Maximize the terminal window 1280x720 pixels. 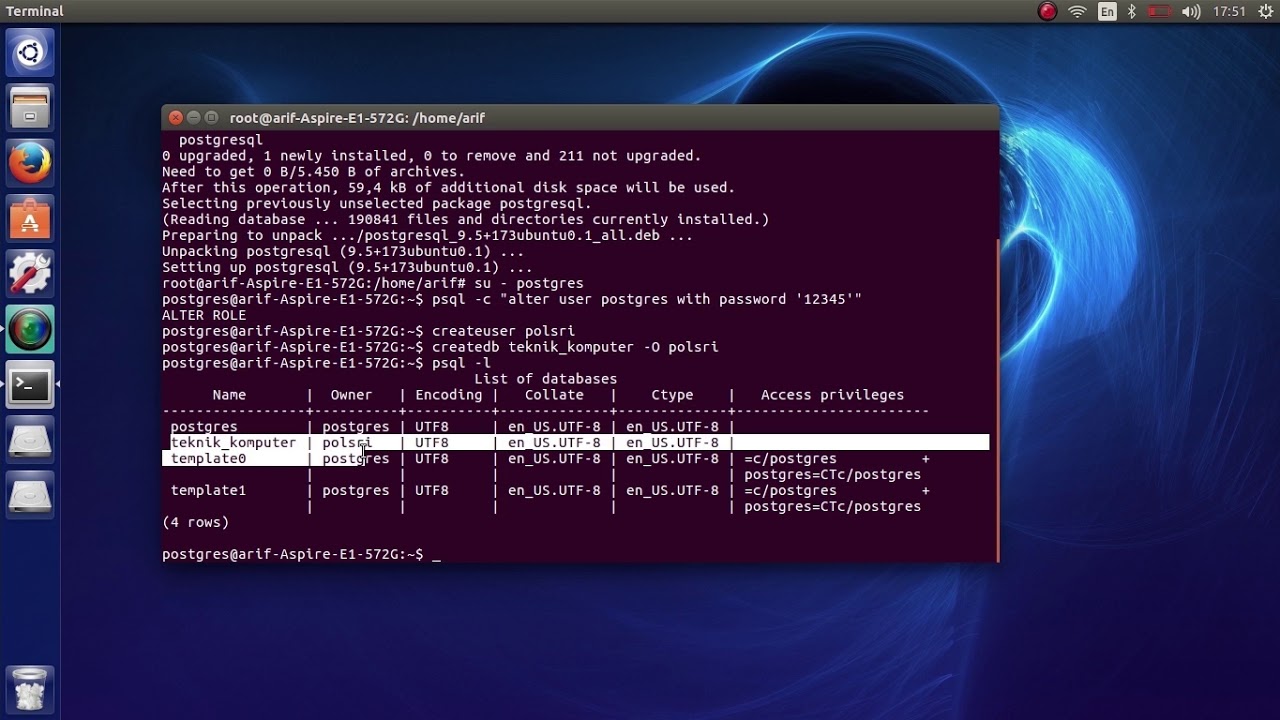pos(212,117)
